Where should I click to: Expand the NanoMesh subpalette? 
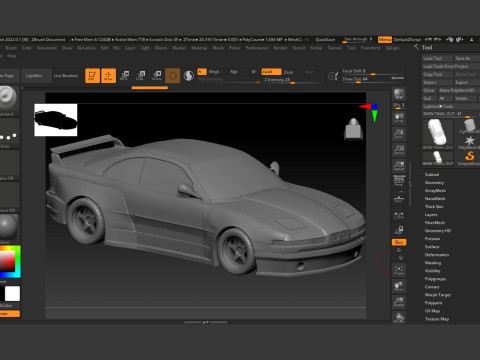[x=435, y=198]
